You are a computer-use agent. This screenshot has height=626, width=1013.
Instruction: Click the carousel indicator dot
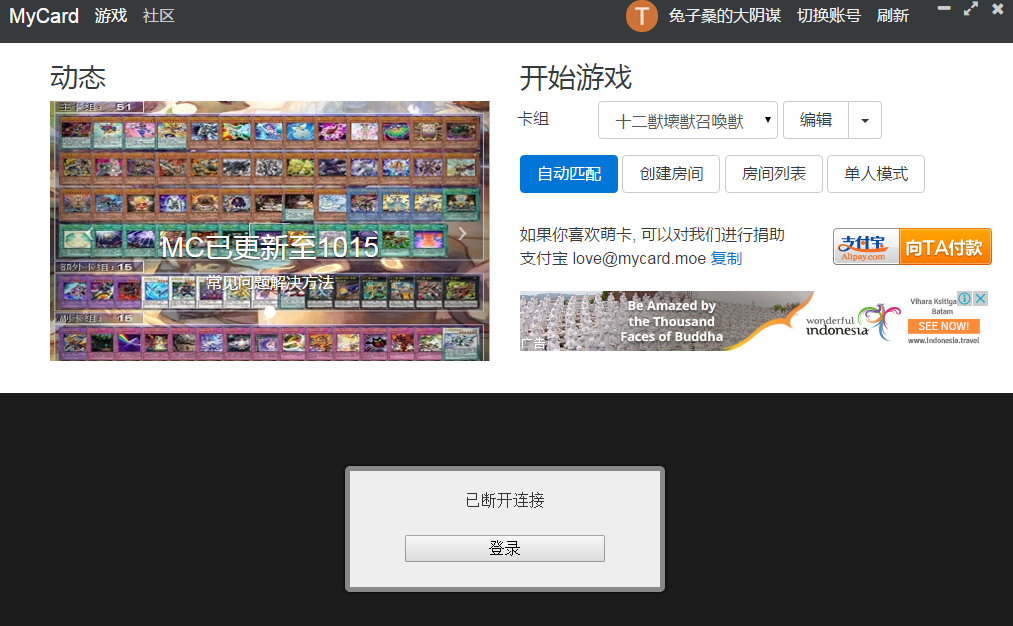coord(269,312)
